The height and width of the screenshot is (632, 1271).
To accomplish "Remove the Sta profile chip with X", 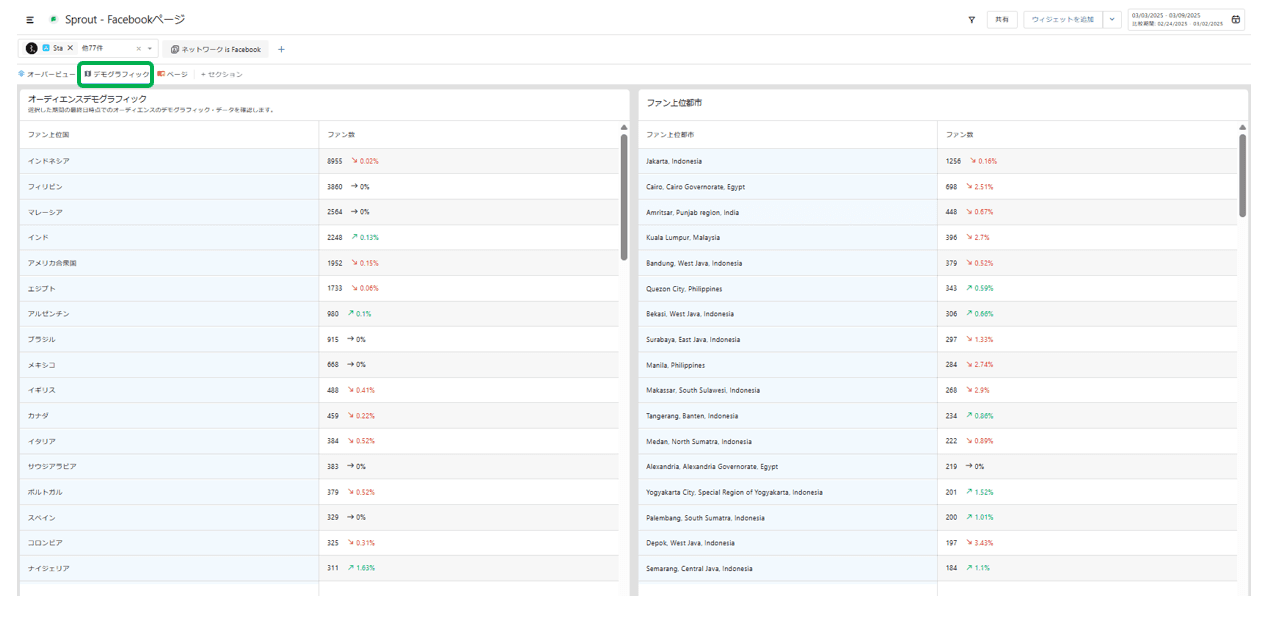I will [70, 48].
